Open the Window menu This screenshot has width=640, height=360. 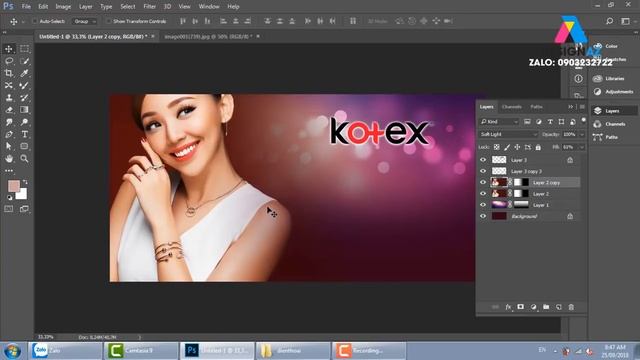pos(209,7)
